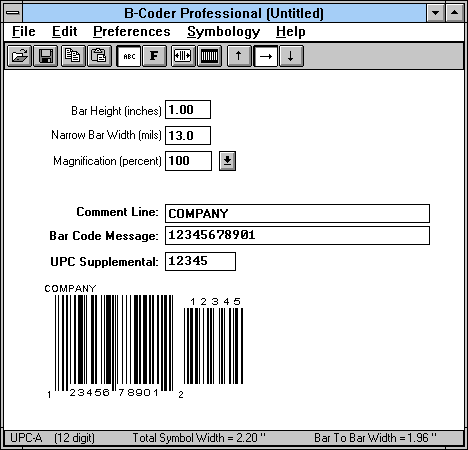Click the Total Symbol Width status text

click(199, 438)
